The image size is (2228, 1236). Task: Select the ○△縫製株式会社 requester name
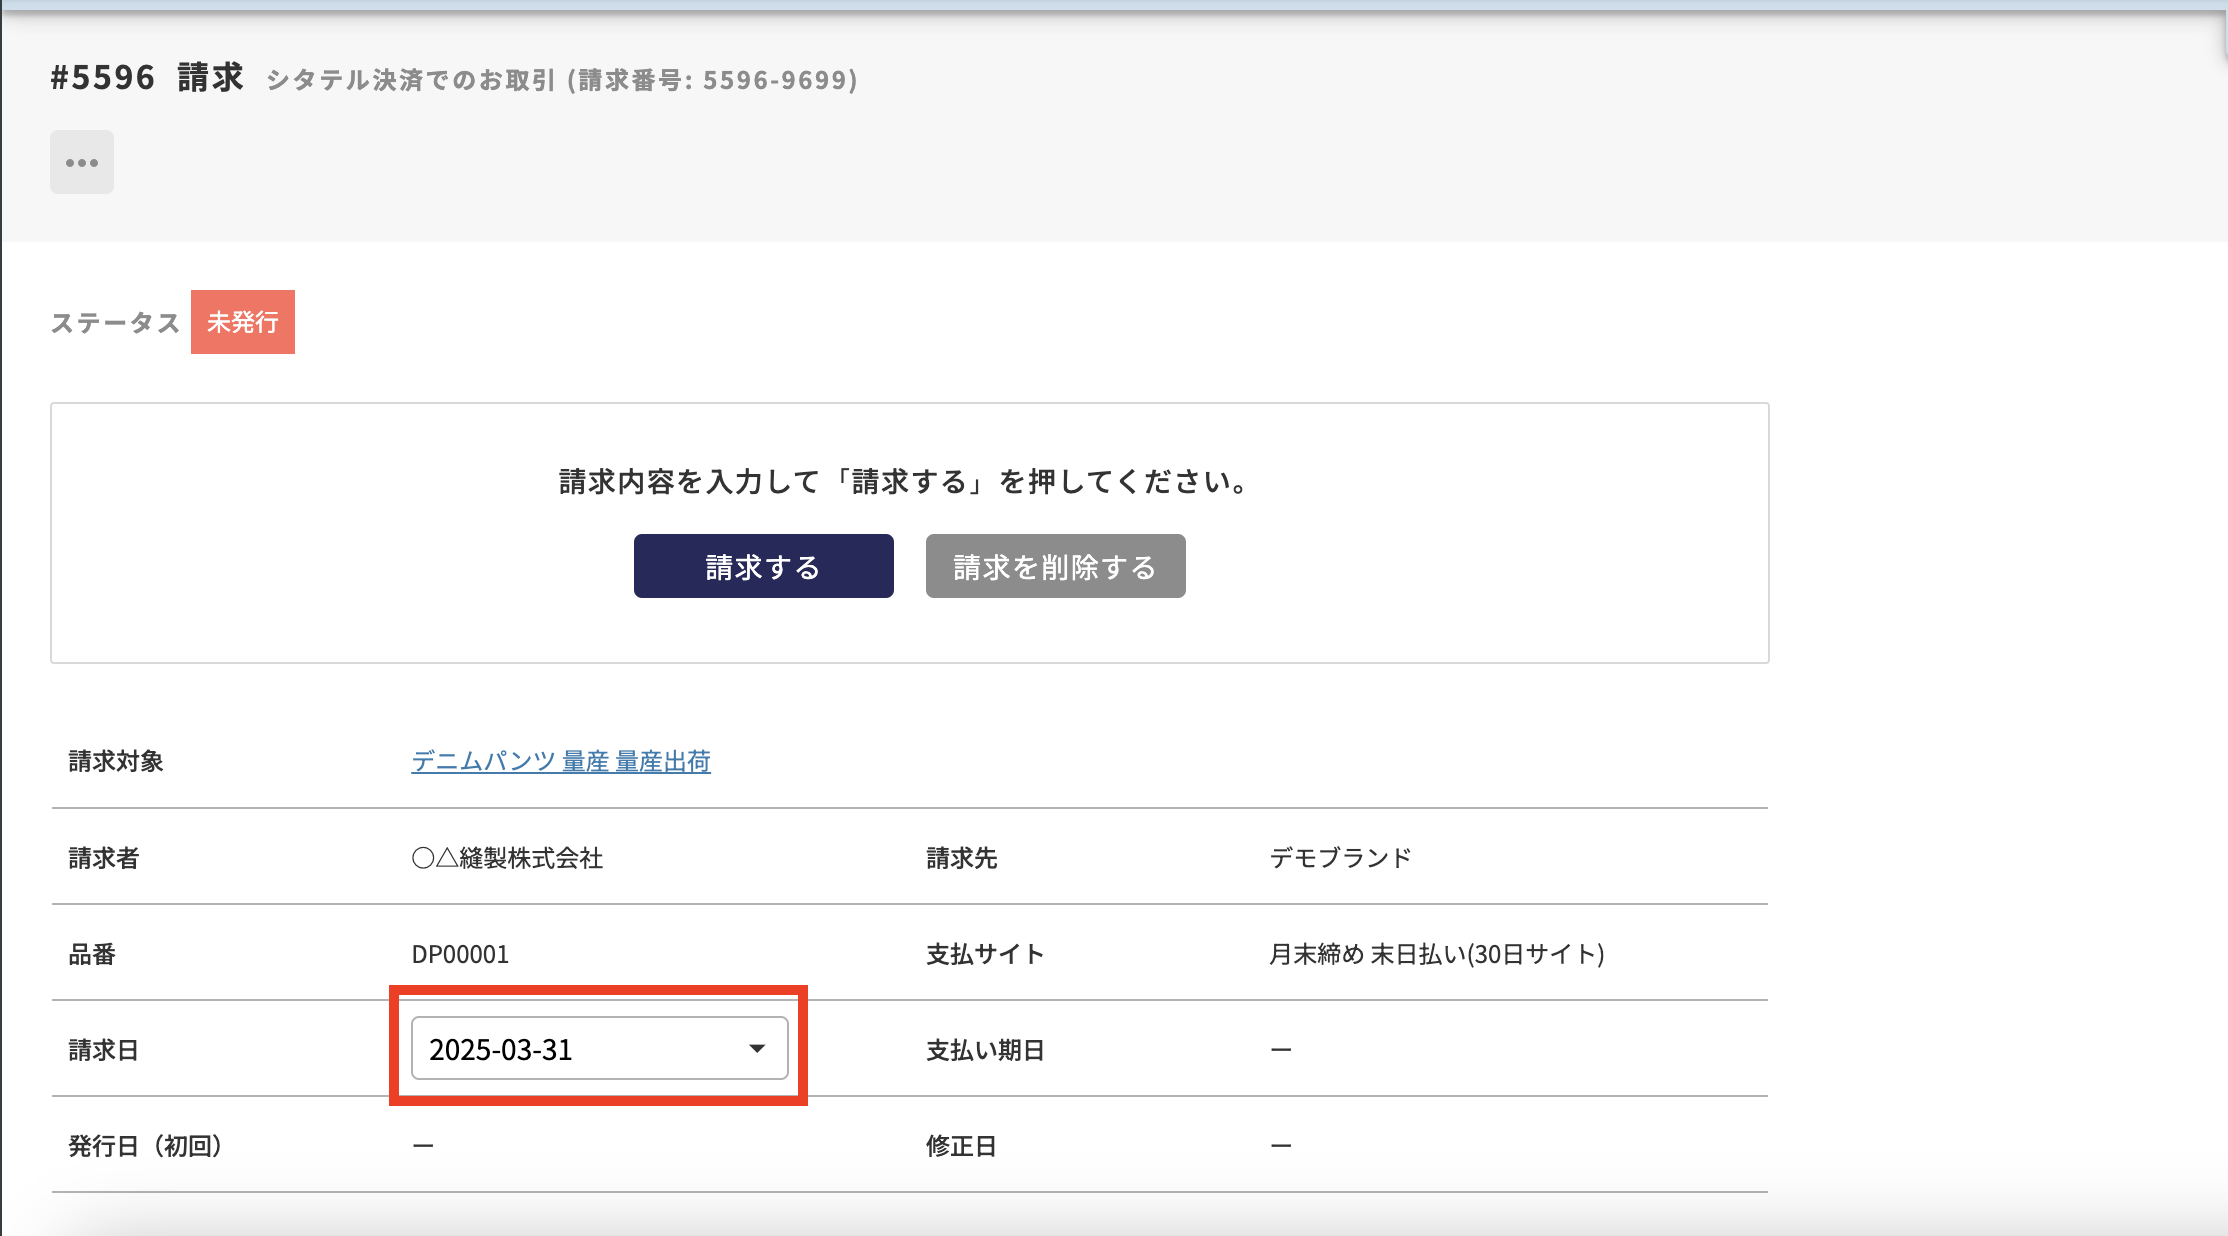(x=507, y=858)
